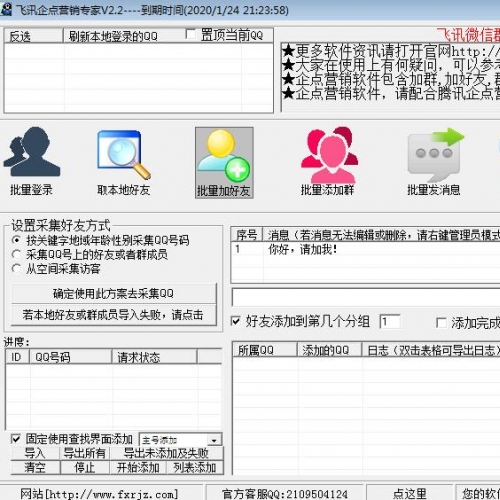Image resolution: width=500 pixels, height=500 pixels.
Task: Click the 停止 button
Action: tap(85, 467)
